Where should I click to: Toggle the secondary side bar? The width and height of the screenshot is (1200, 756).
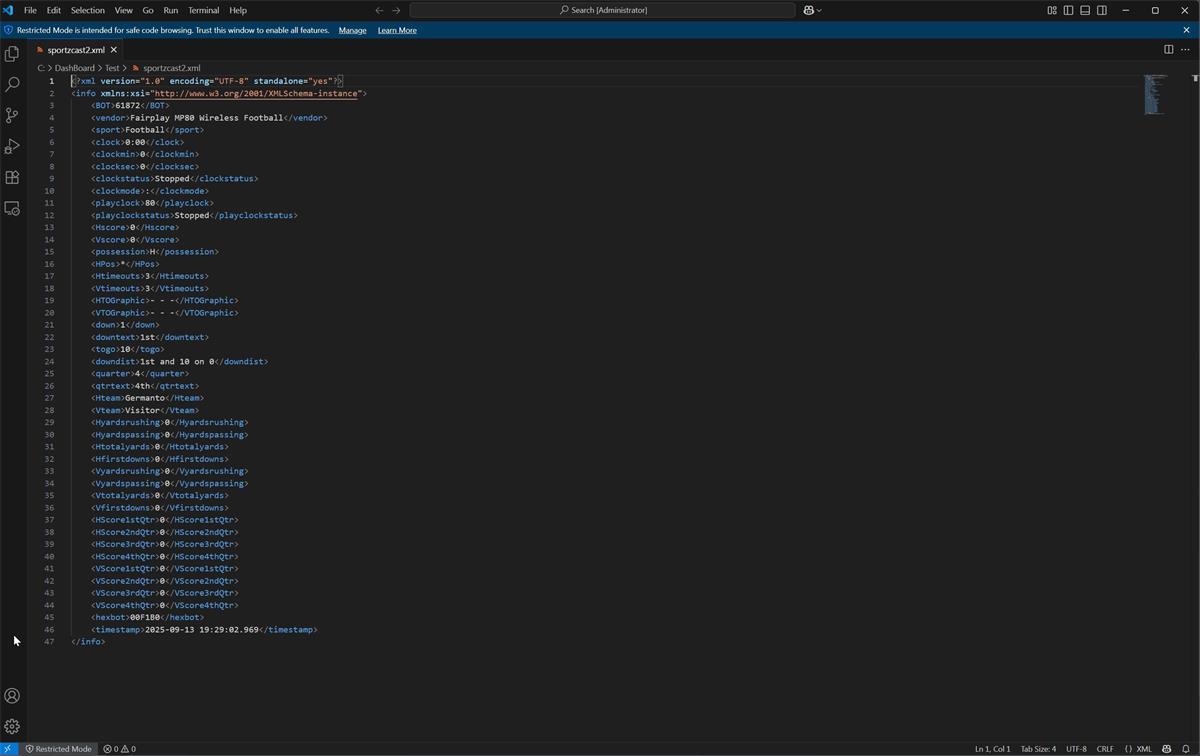click(x=1102, y=10)
